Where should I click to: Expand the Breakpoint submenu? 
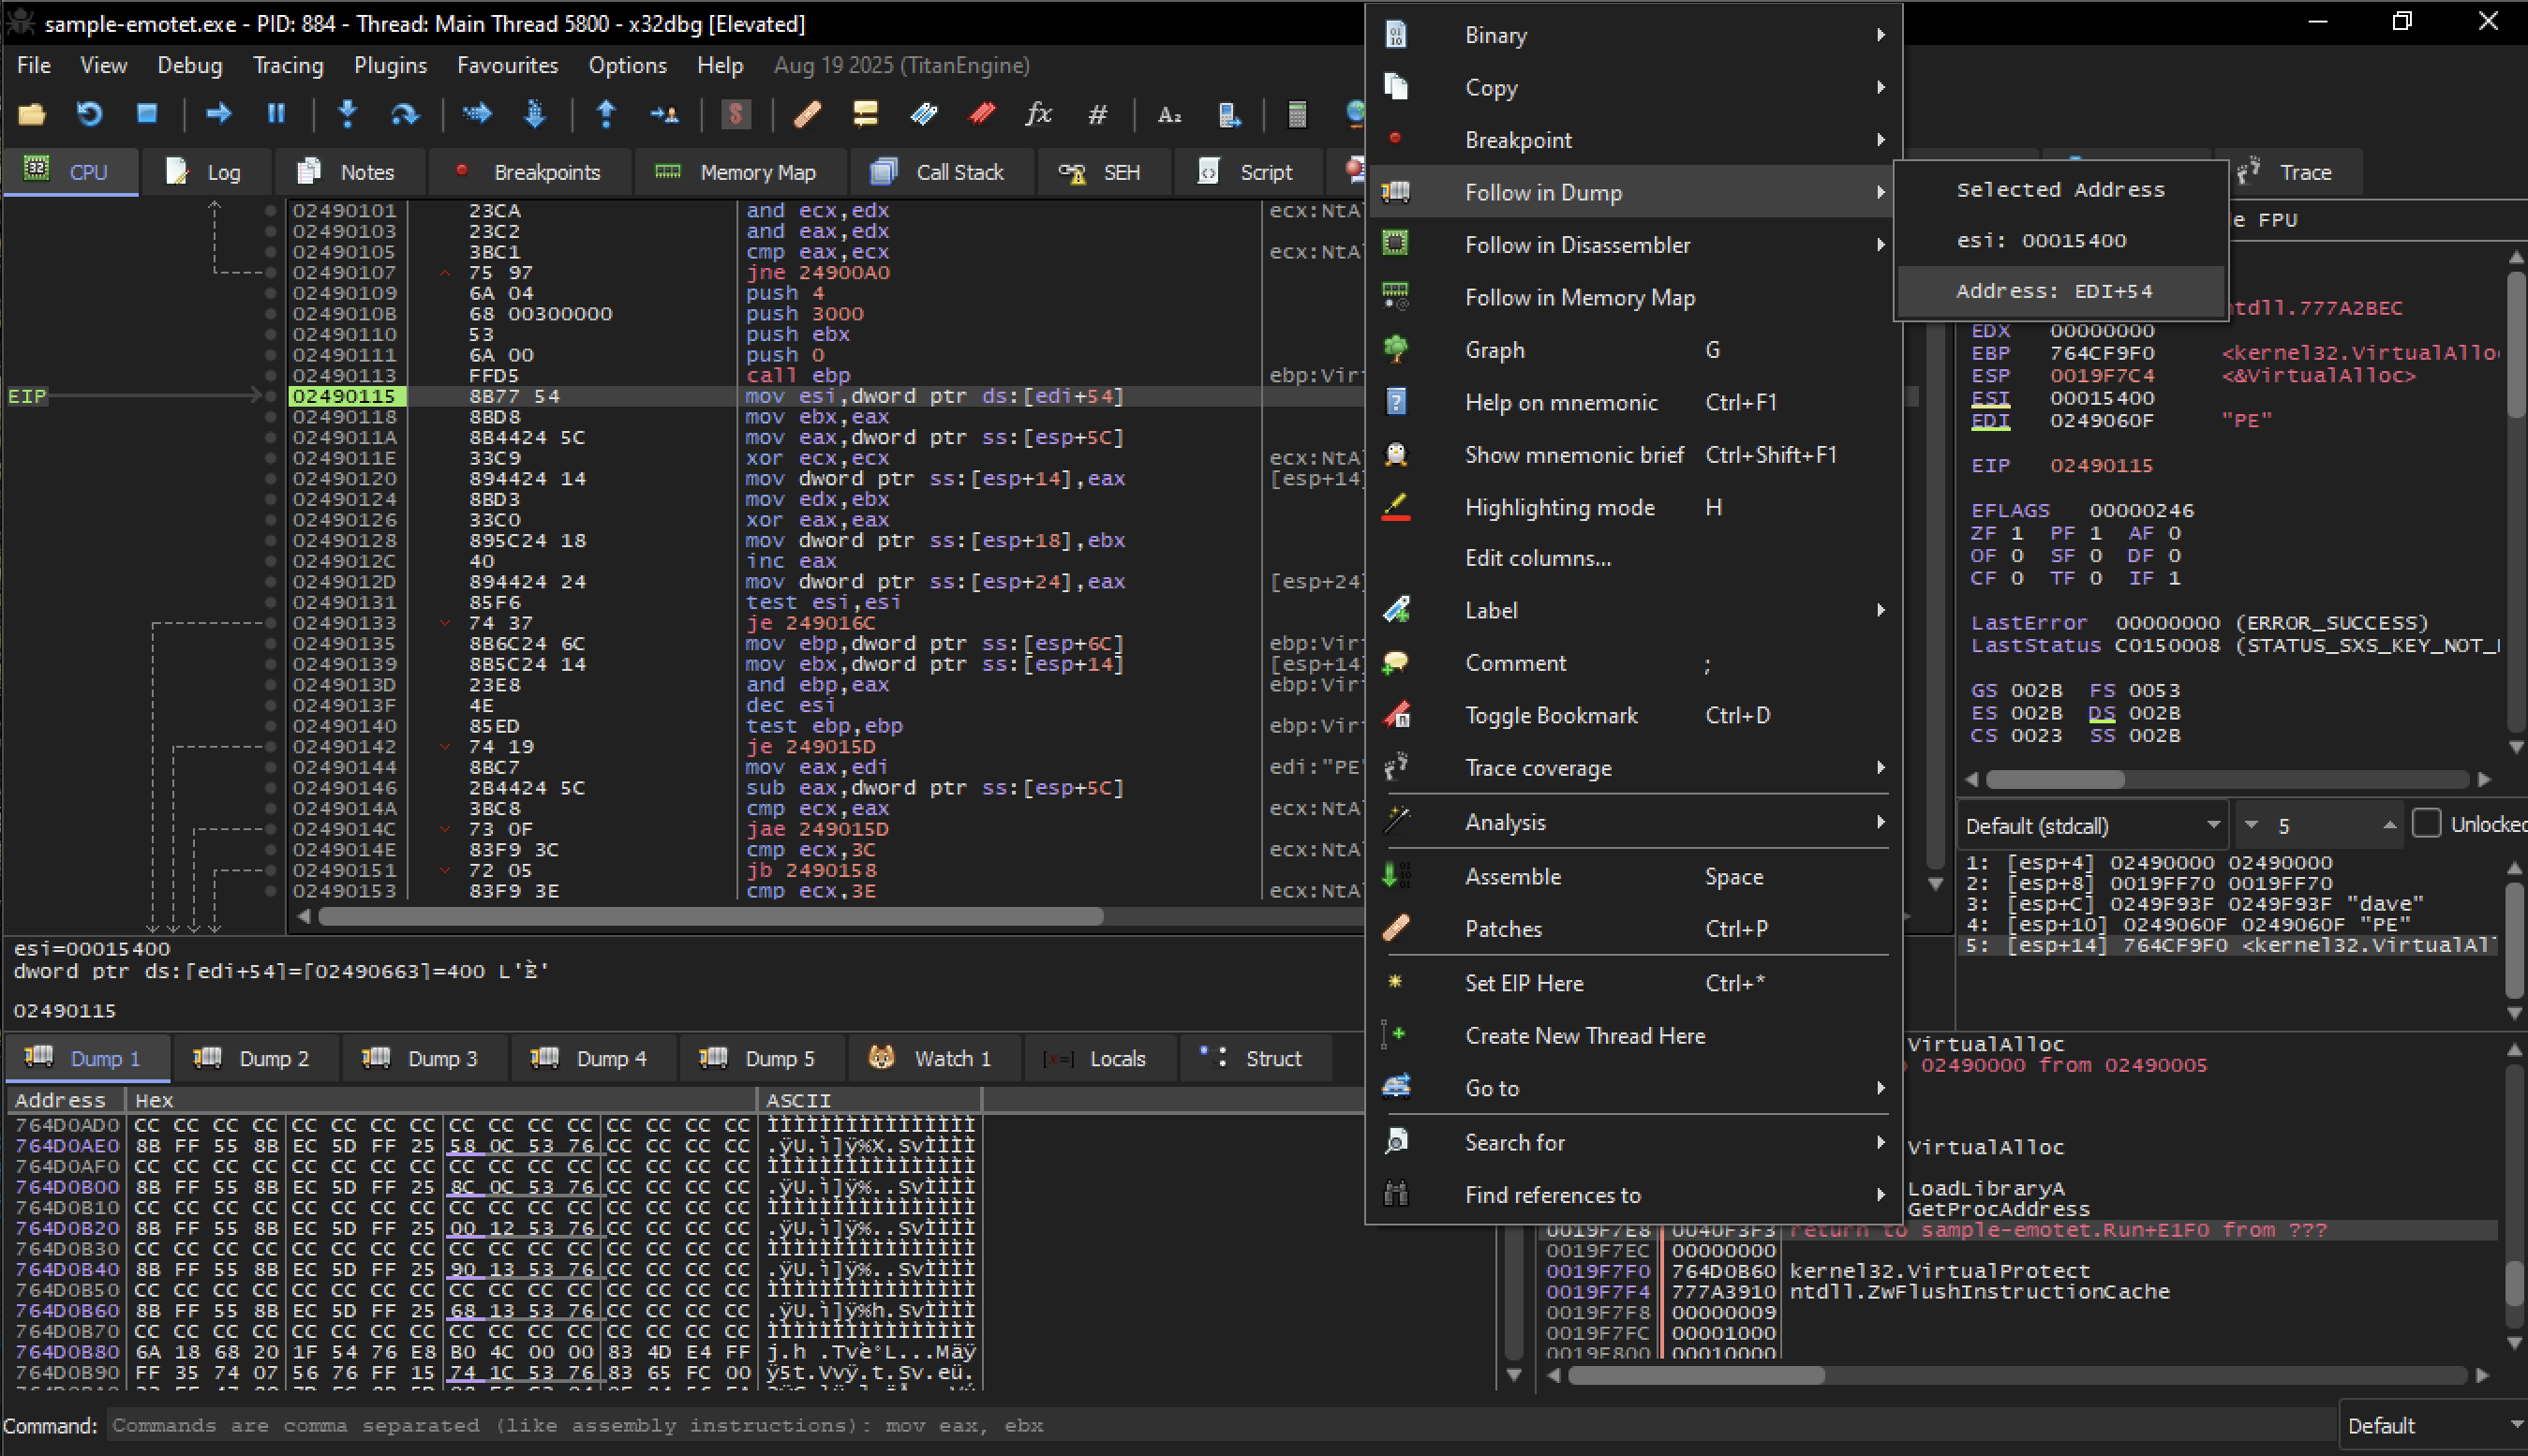(1634, 140)
